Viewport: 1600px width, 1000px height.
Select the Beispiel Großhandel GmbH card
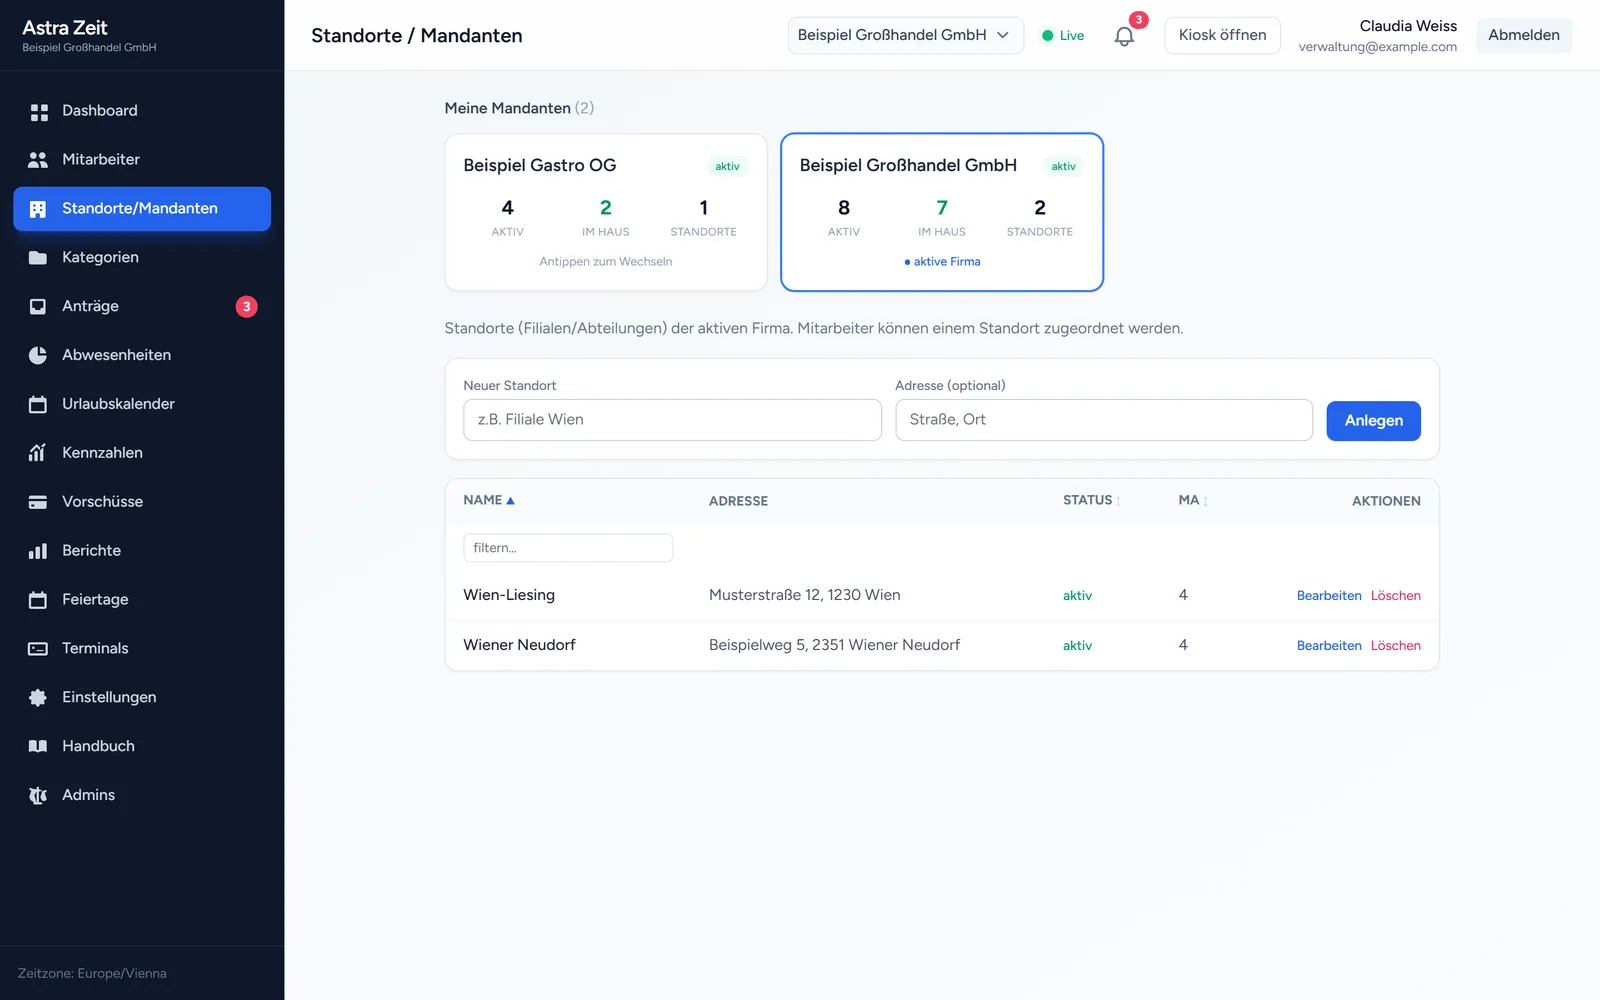[x=942, y=212]
